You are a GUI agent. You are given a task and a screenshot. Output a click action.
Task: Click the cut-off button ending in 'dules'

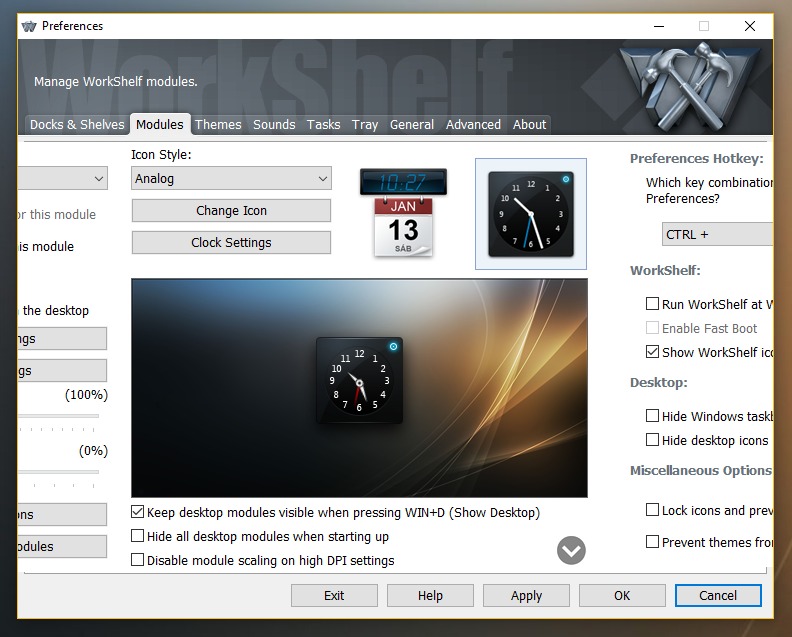click(62, 547)
